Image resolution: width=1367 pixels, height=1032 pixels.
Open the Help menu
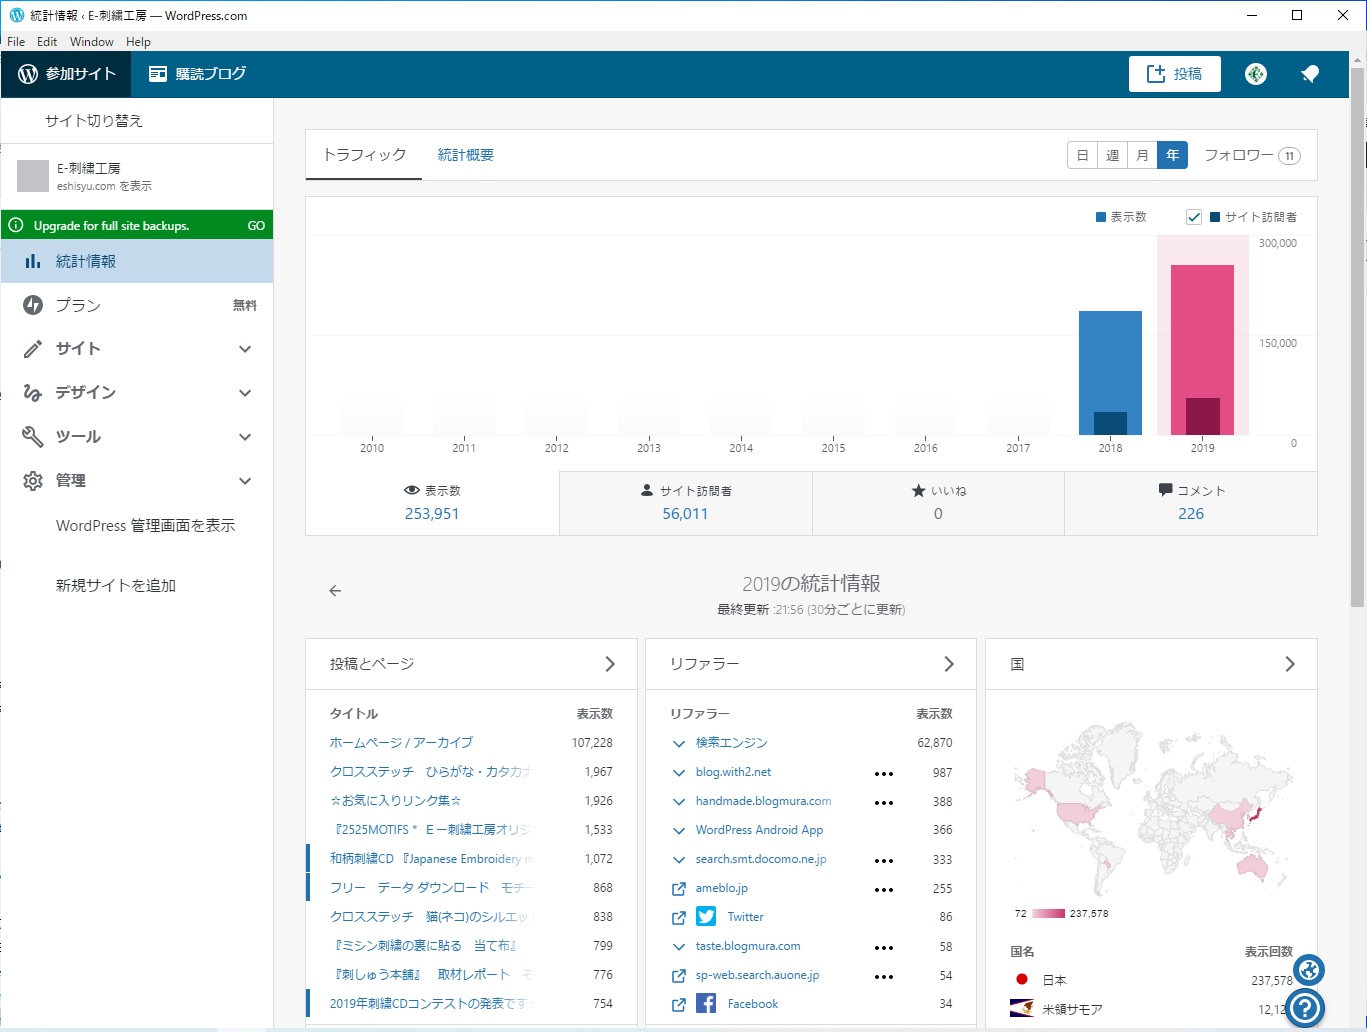pos(138,42)
